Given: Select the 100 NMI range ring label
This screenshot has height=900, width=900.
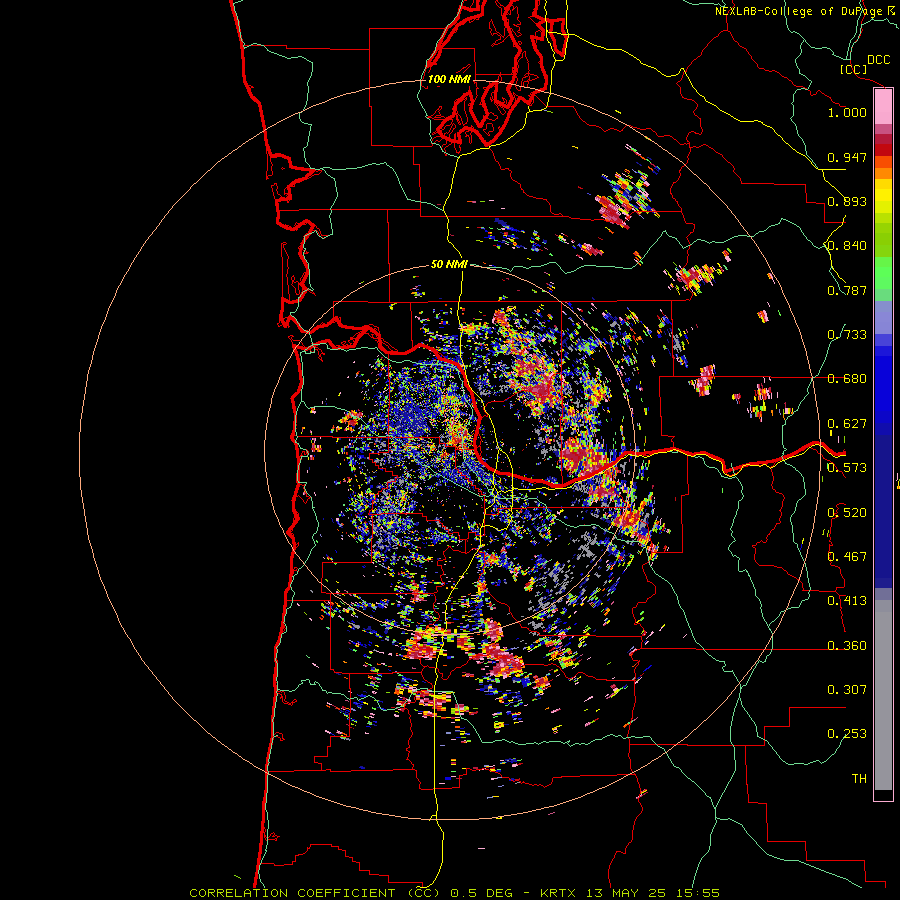Looking at the screenshot, I should 449,79.
